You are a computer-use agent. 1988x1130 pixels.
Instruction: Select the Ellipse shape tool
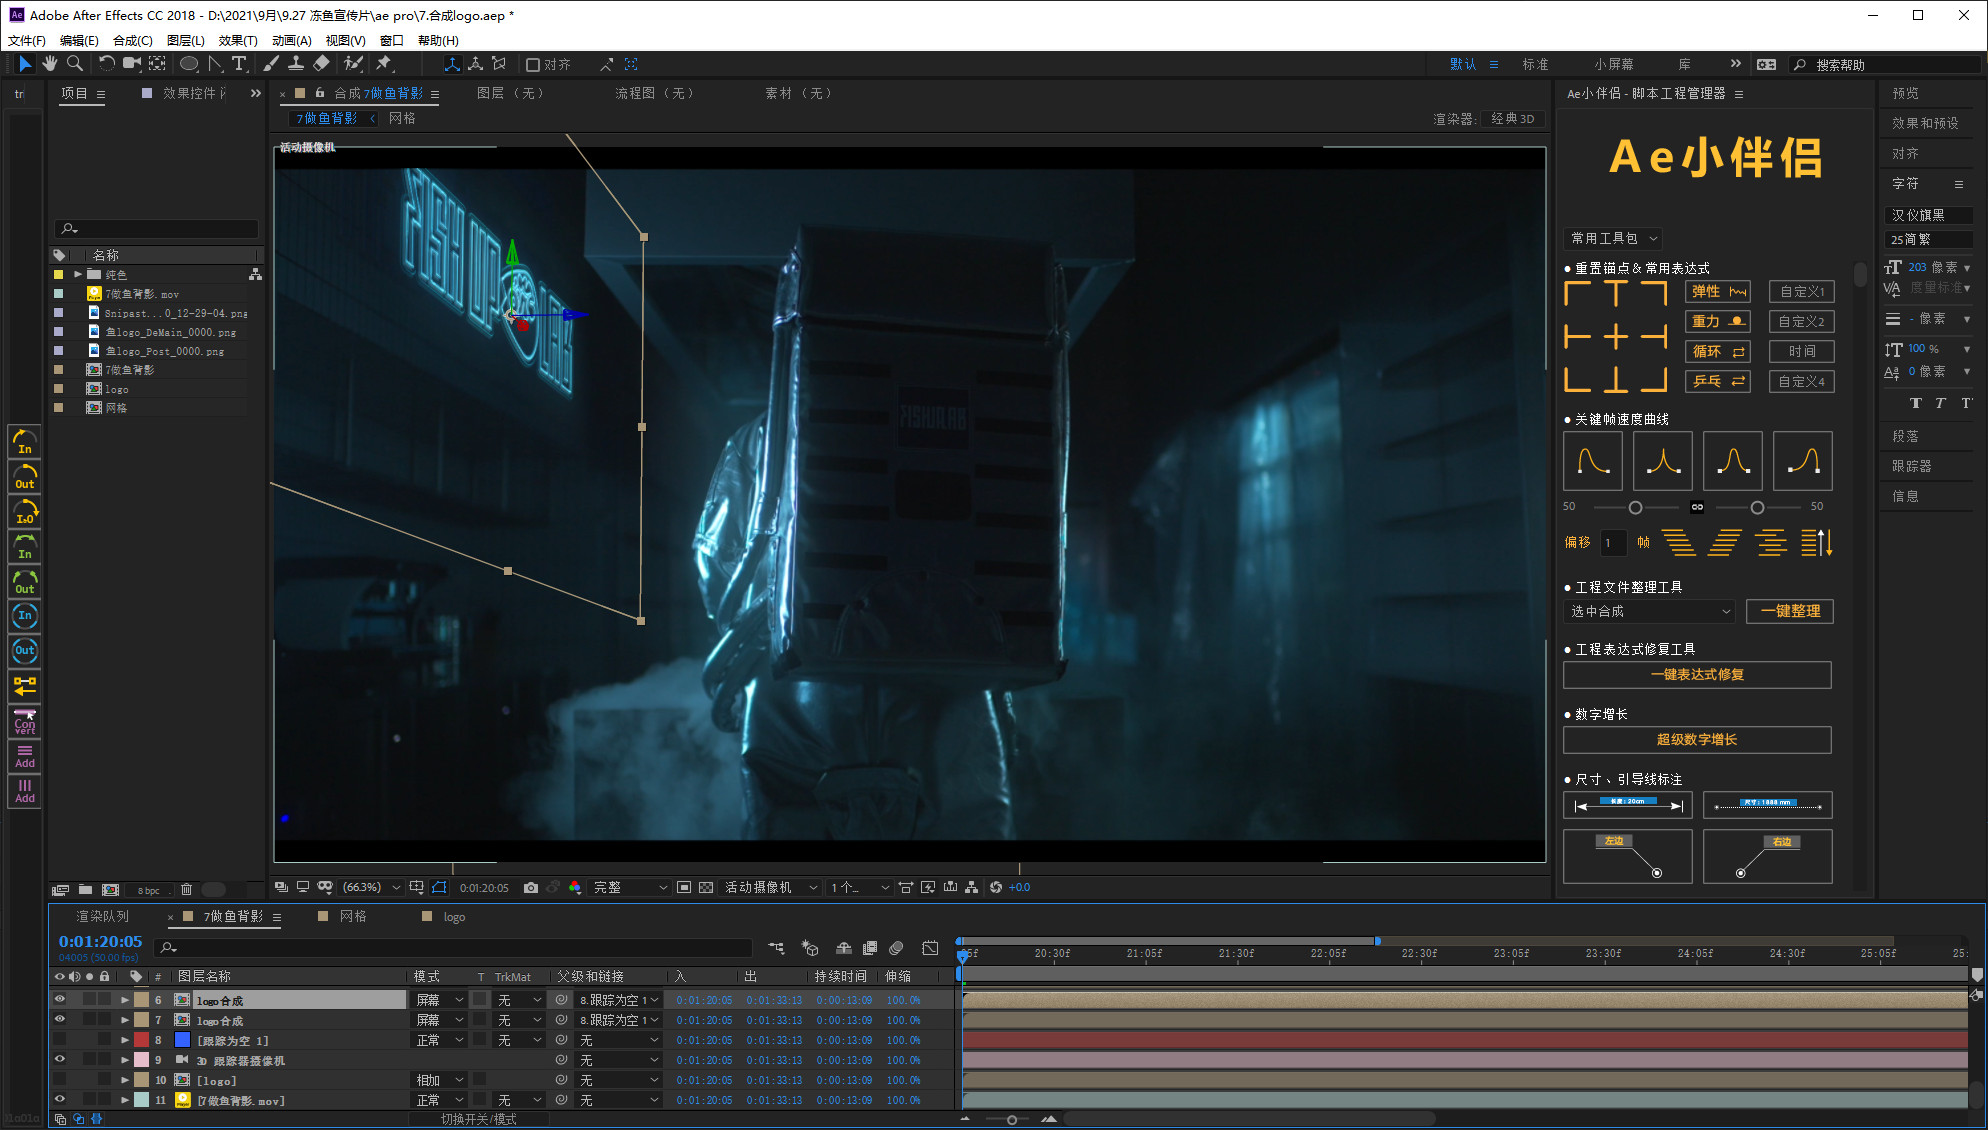[x=188, y=64]
